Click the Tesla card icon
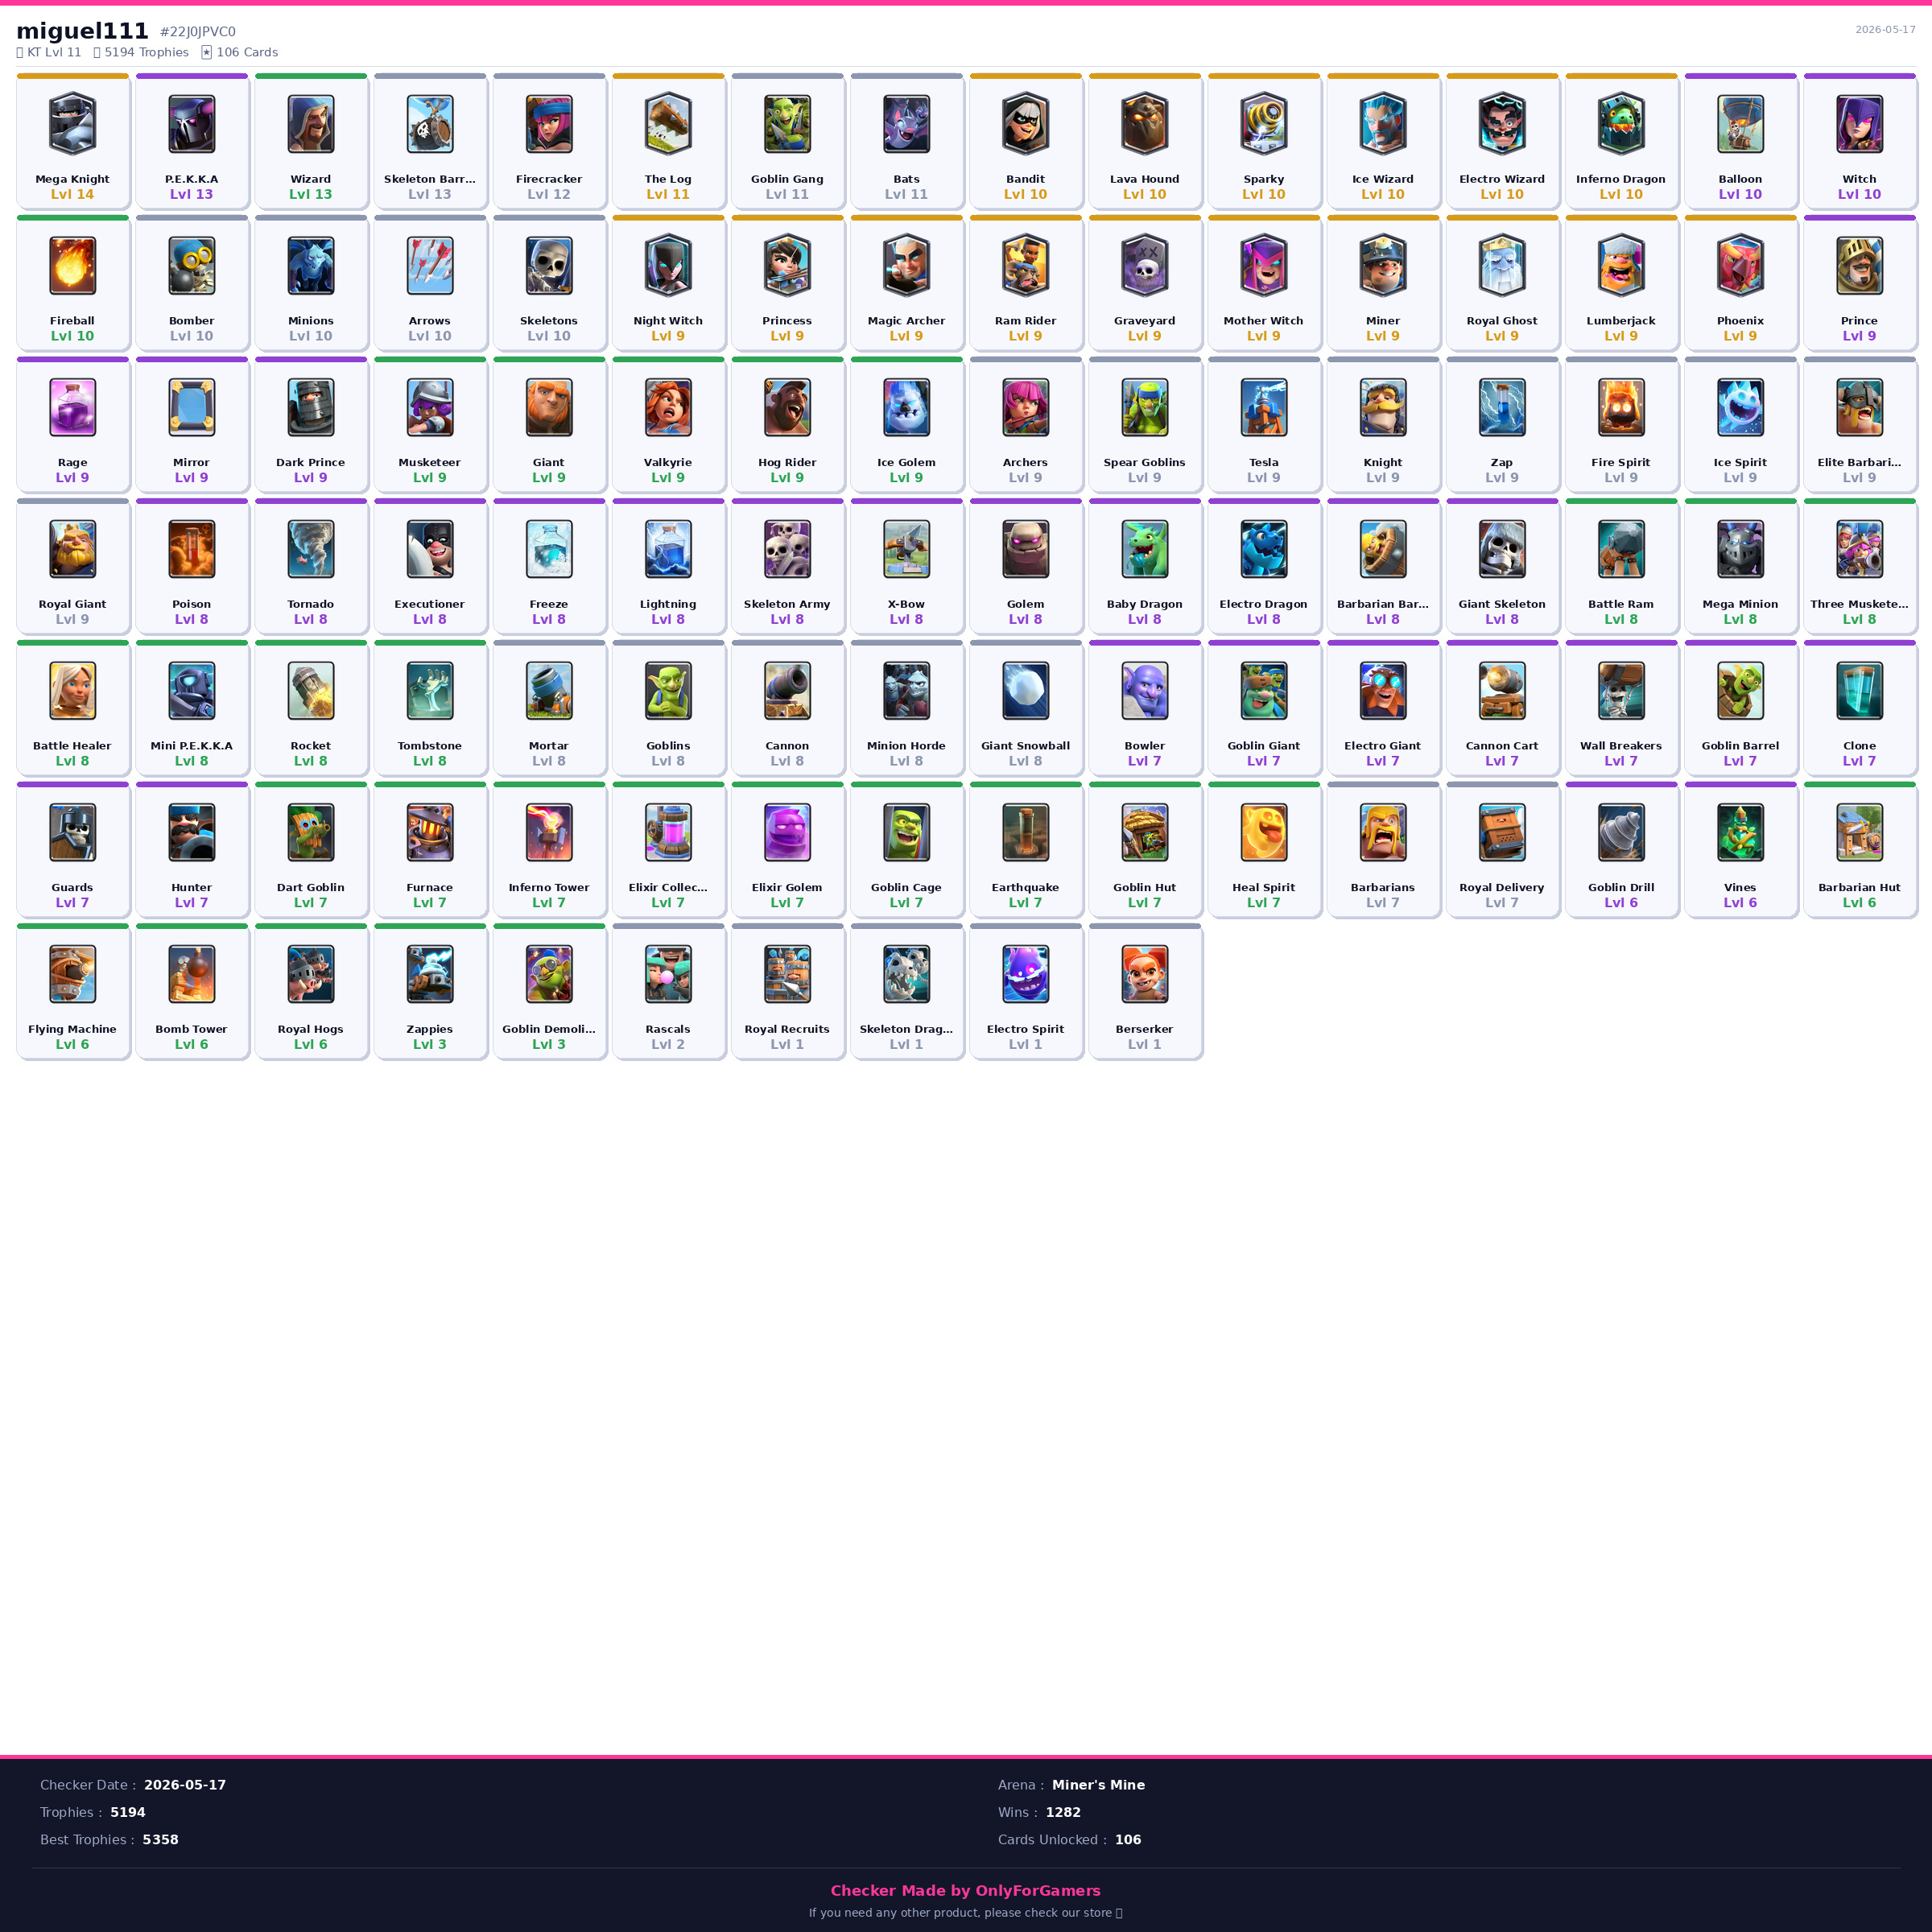The width and height of the screenshot is (1932, 1932). click(1264, 407)
